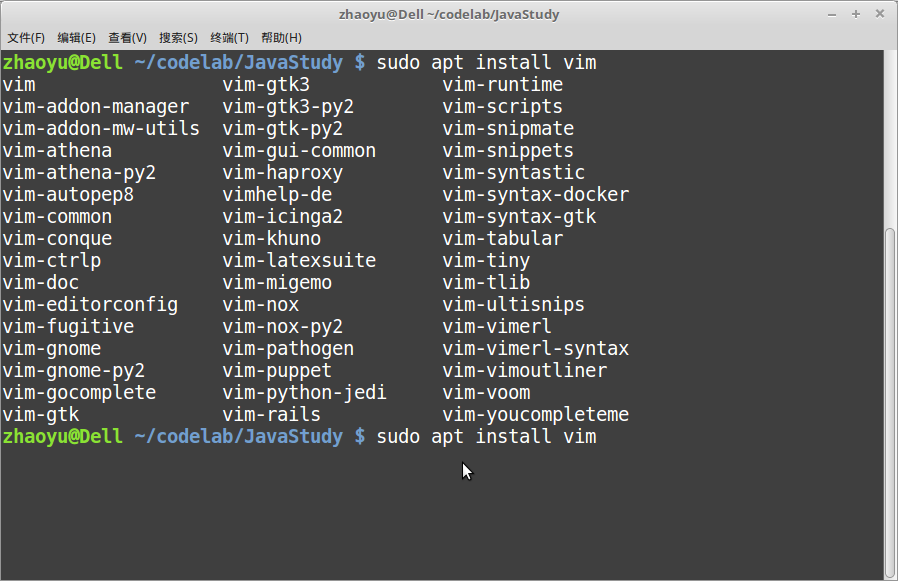Open the 查看 menu

126,37
